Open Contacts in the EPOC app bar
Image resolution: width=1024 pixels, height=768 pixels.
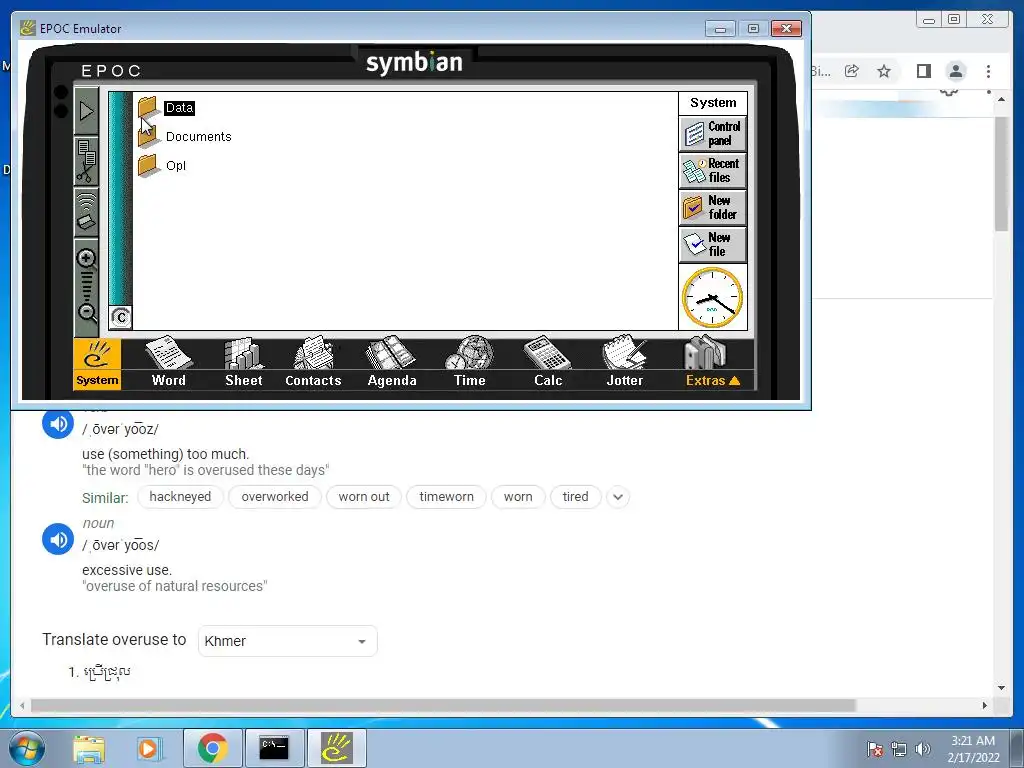point(313,362)
